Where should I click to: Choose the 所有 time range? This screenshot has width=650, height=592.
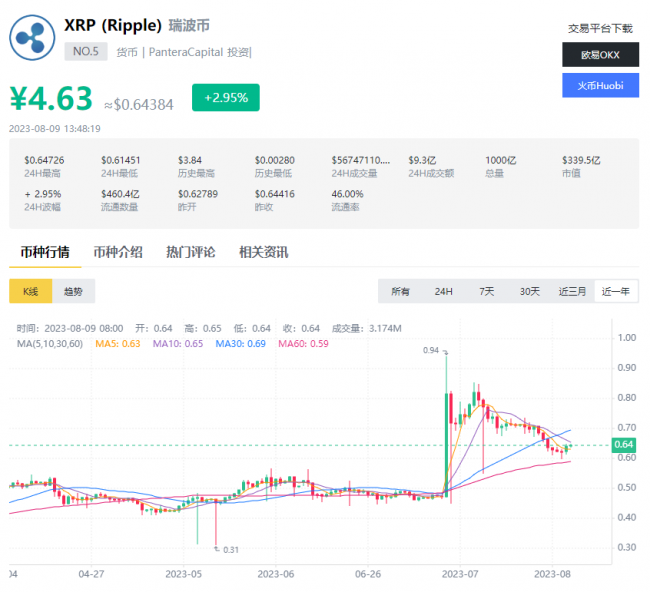coord(400,291)
